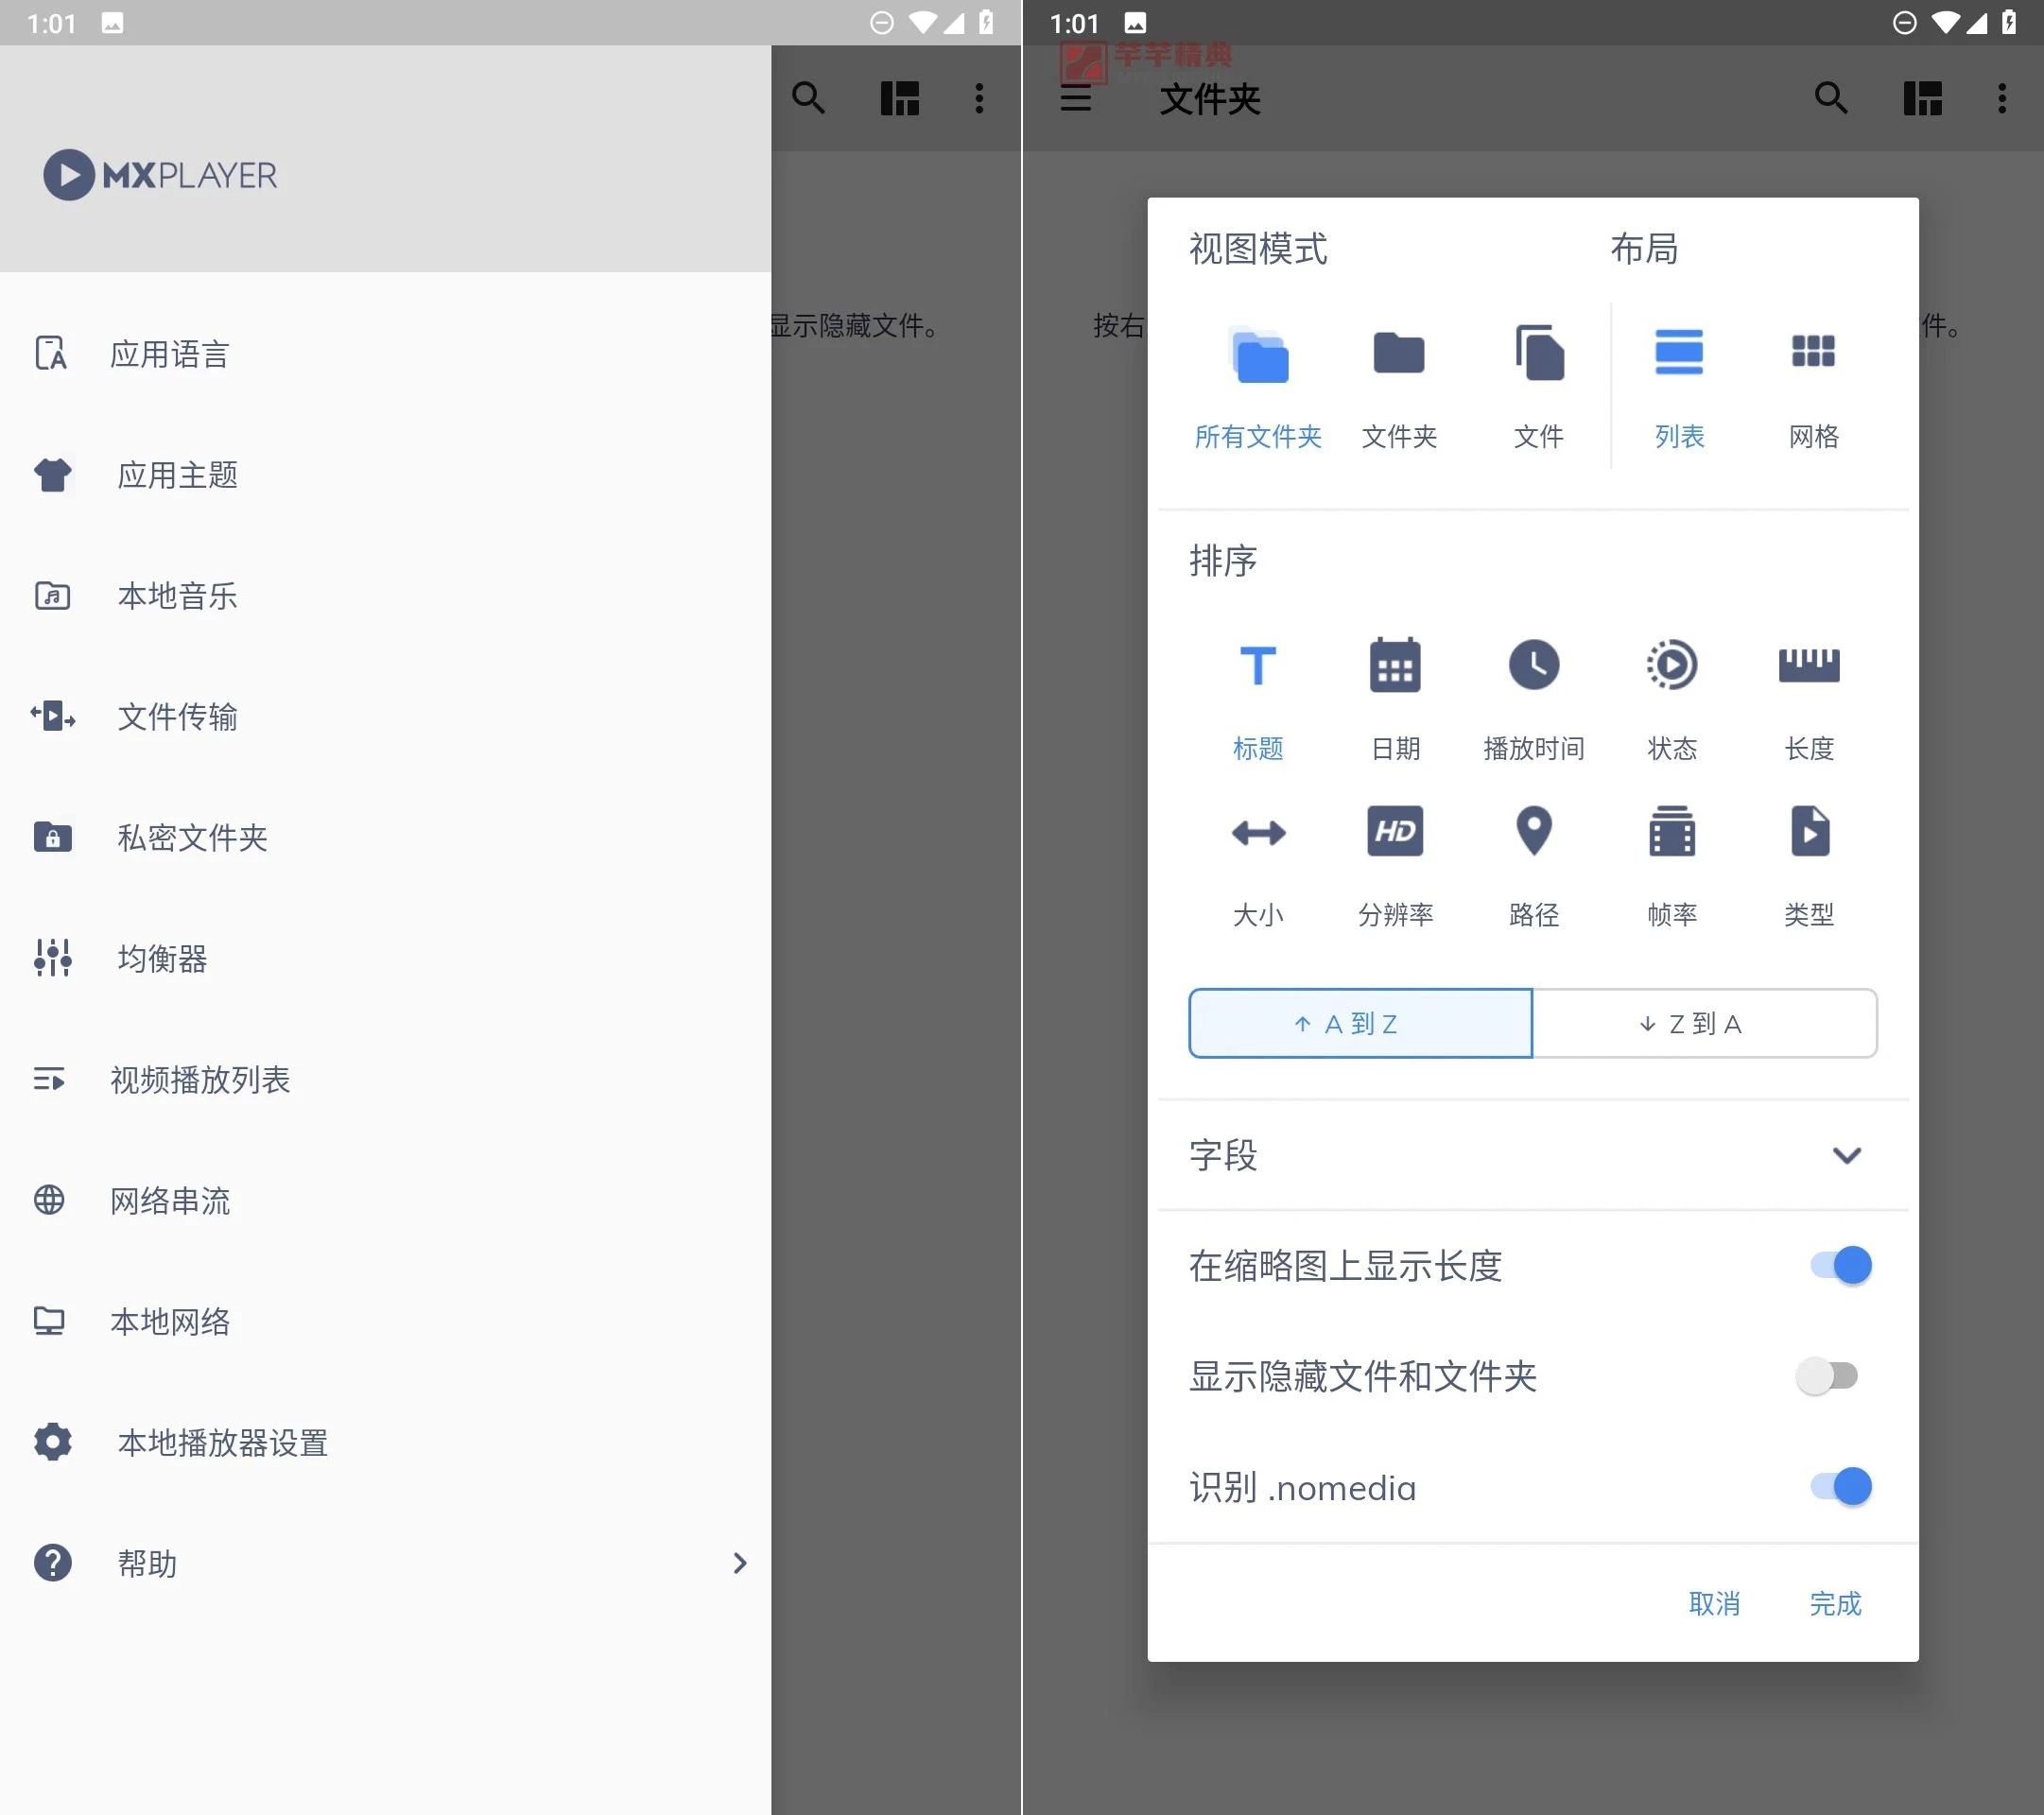Screen dimensions: 2044x1815
Task: Open 本地音乐 from the sidebar
Action: [177, 595]
